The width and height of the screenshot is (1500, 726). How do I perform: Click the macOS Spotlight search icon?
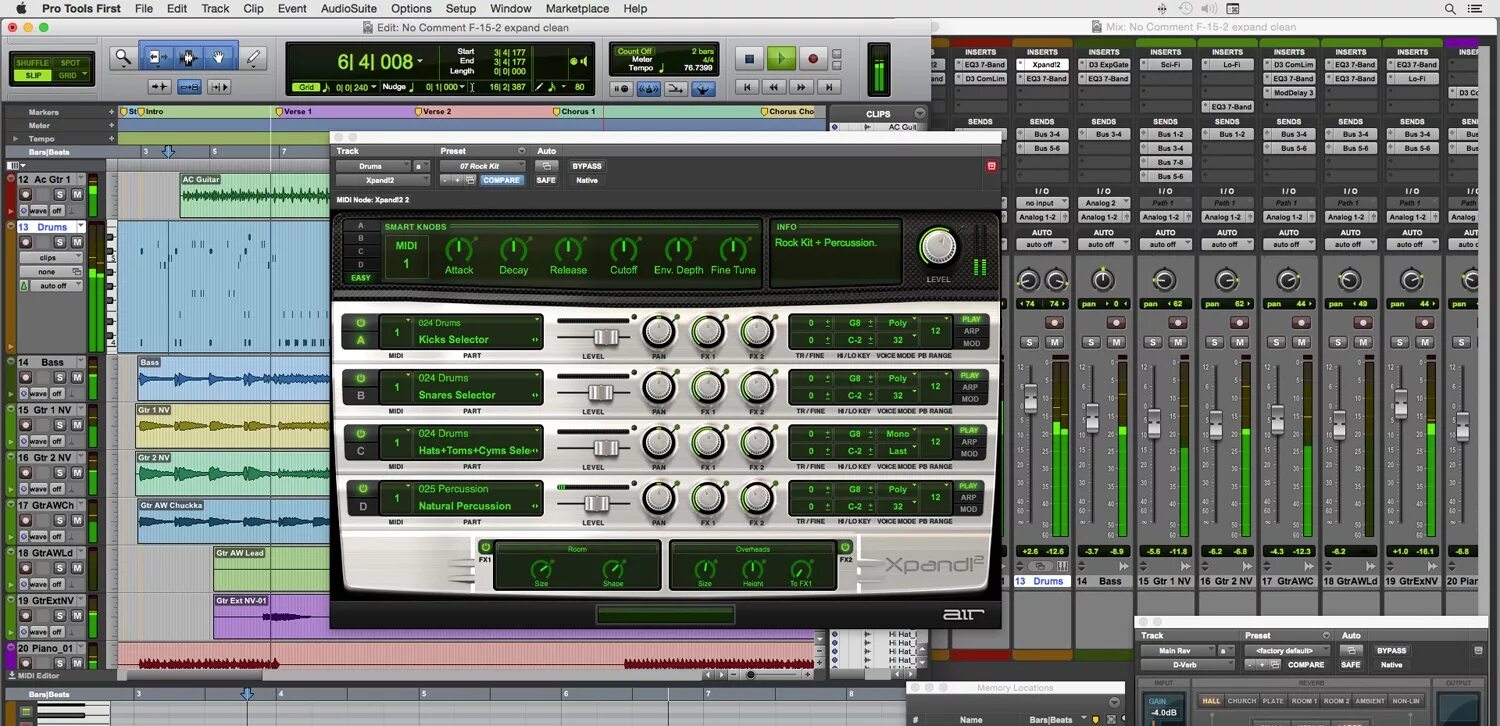click(1451, 8)
